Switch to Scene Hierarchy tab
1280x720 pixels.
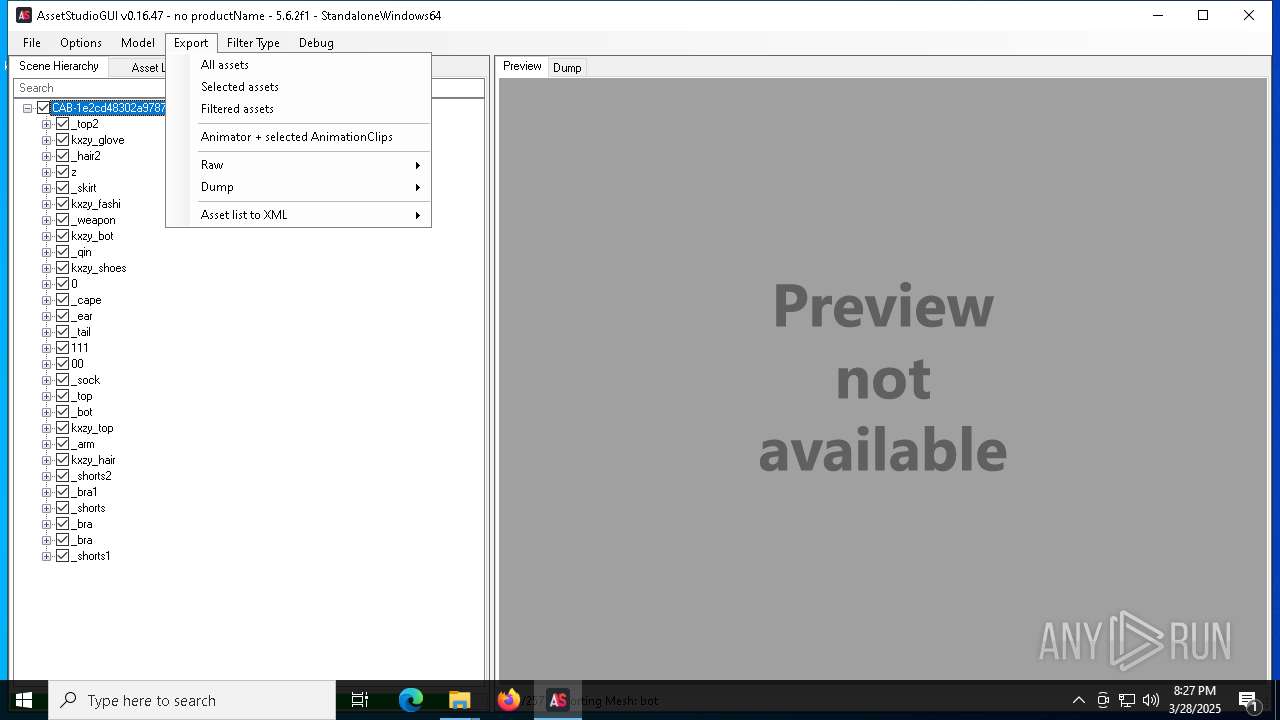(59, 66)
